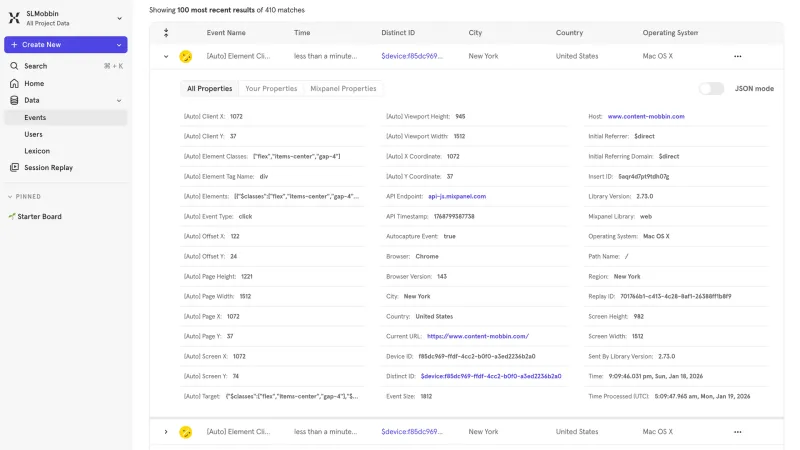800x450 pixels.
Task: Open the second event's three-dot menu
Action: click(x=738, y=432)
